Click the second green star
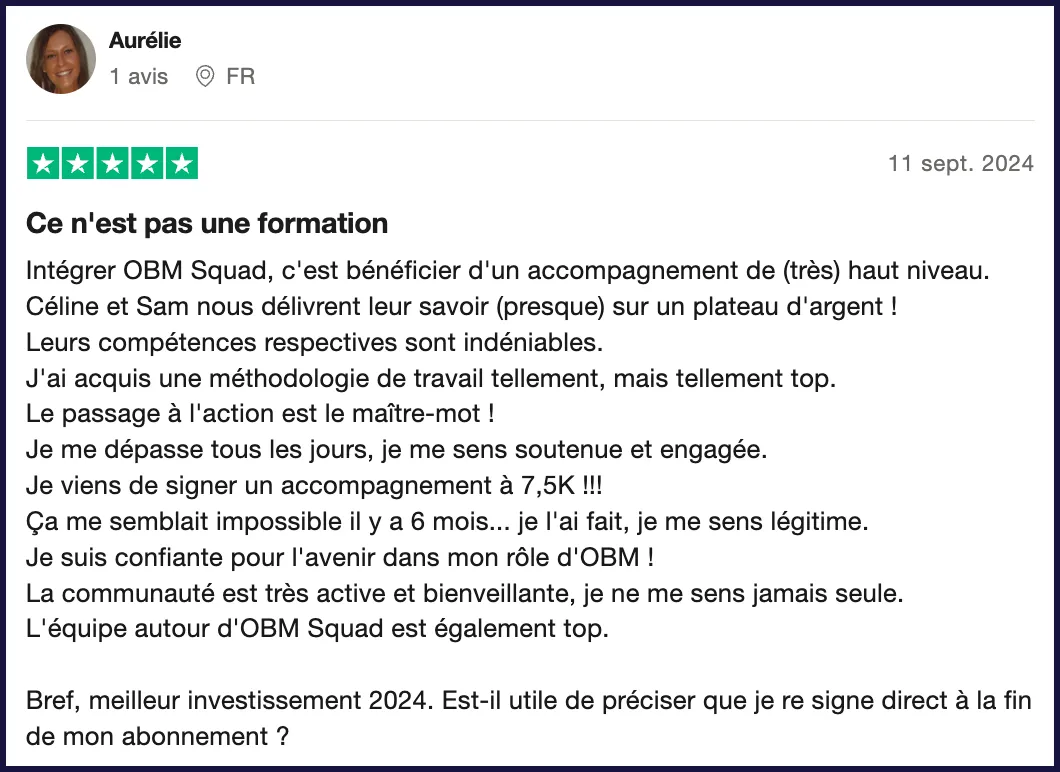This screenshot has height=772, width=1060. tap(78, 163)
